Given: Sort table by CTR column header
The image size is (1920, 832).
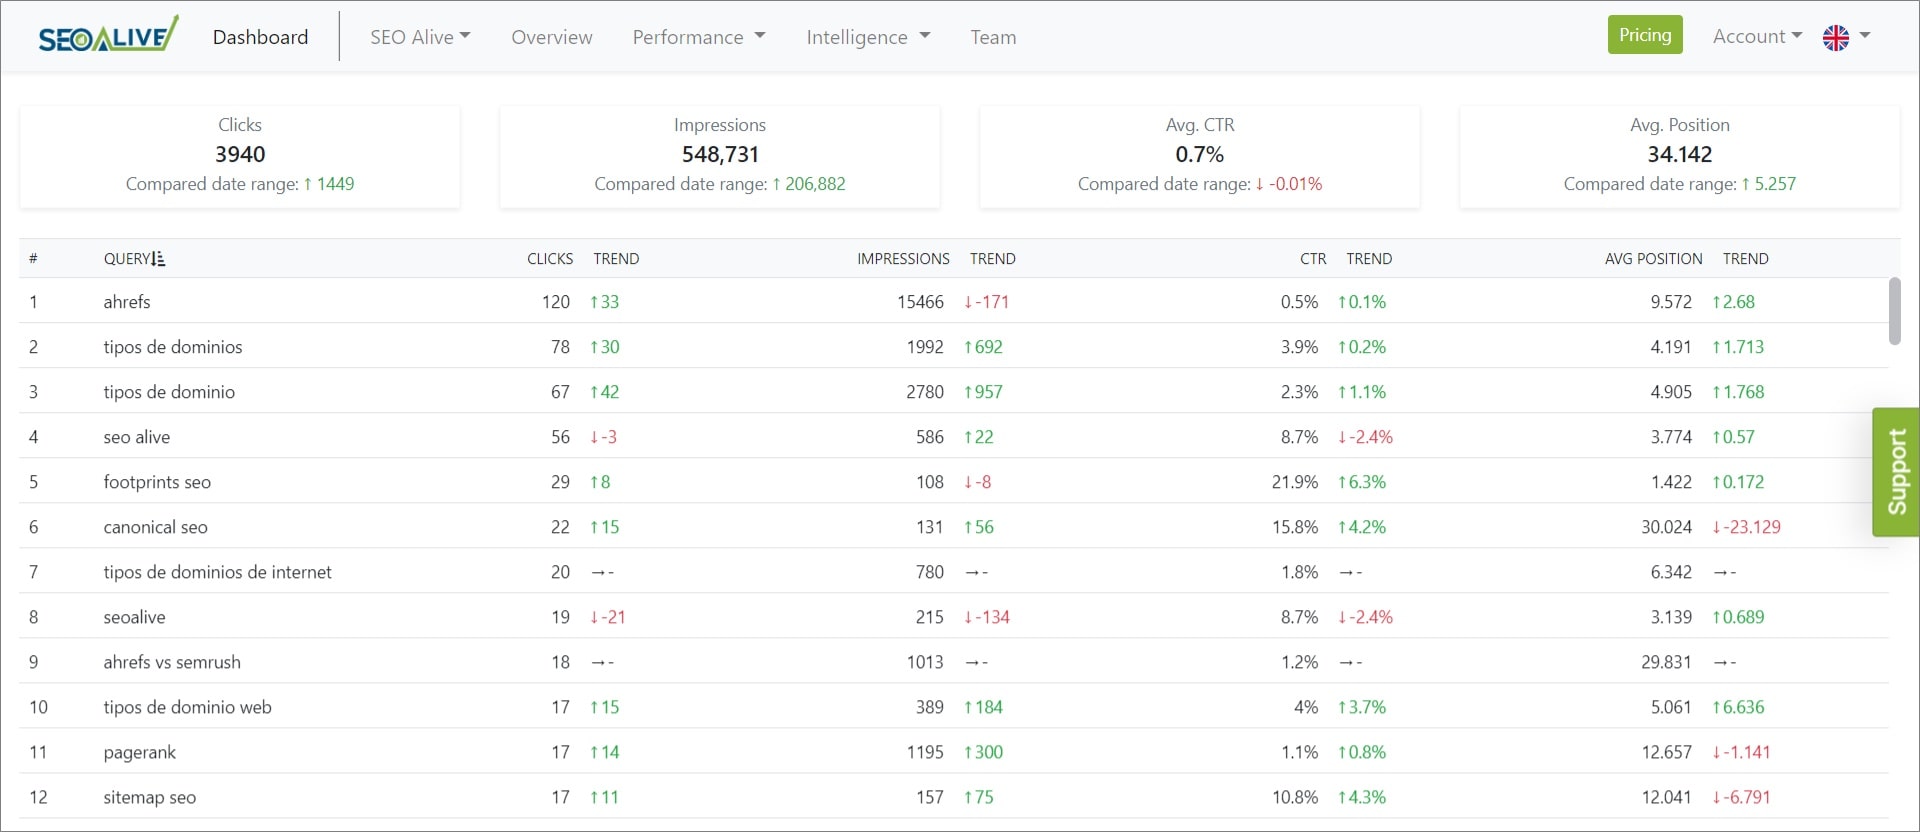Looking at the screenshot, I should pos(1313,259).
